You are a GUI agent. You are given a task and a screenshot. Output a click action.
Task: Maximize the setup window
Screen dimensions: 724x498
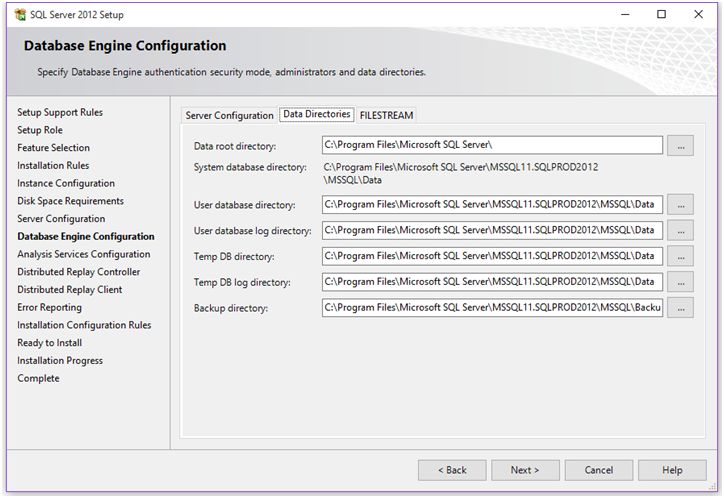point(661,15)
